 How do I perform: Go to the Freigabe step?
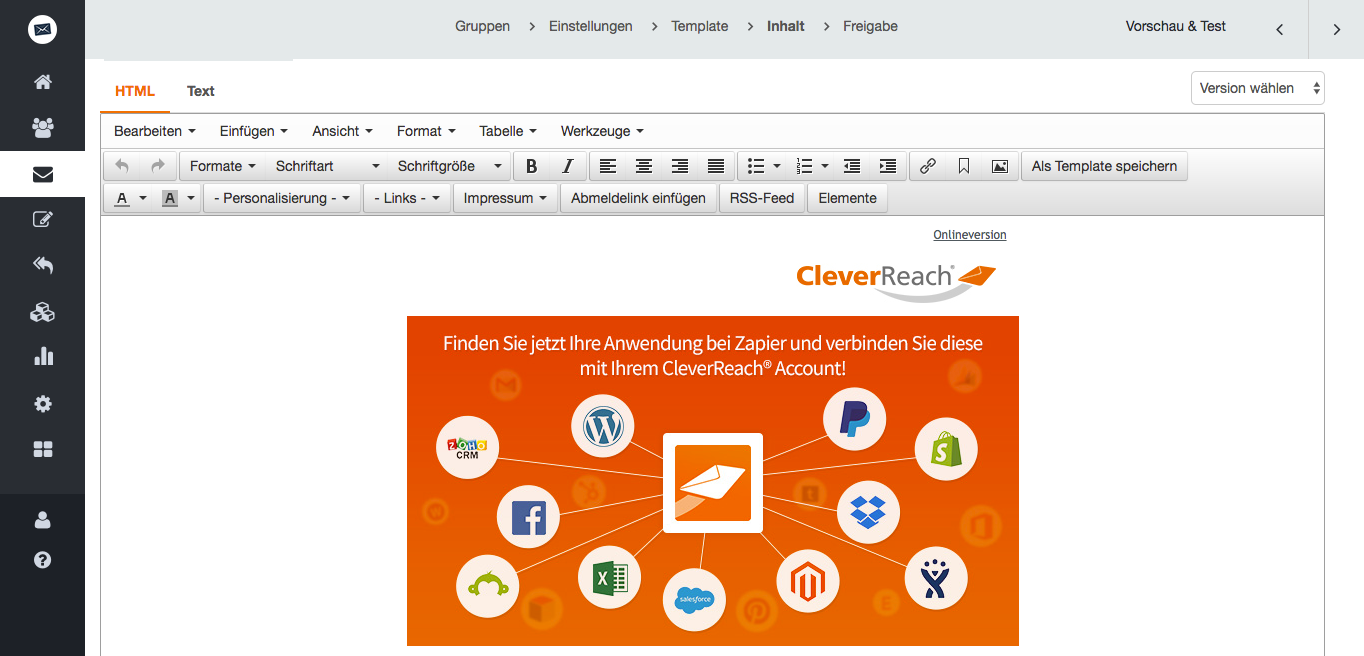870,27
